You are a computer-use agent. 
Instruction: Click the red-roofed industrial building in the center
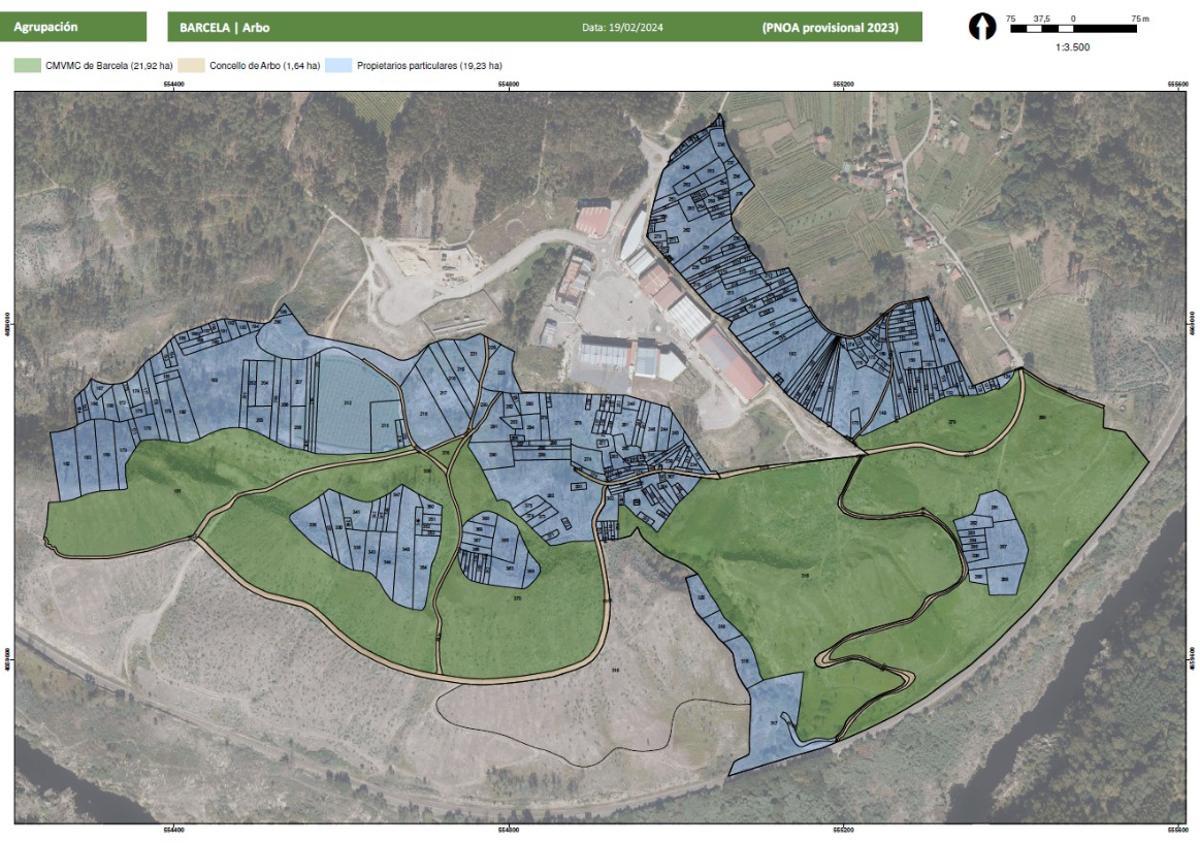730,362
